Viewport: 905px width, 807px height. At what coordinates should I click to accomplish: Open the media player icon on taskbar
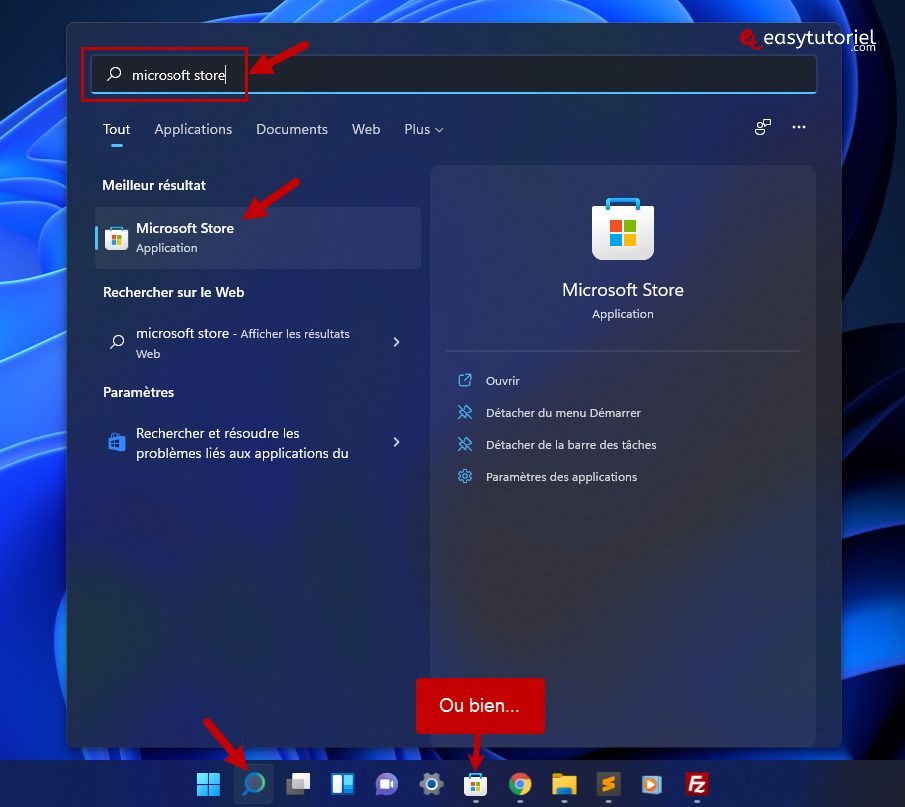tap(652, 784)
